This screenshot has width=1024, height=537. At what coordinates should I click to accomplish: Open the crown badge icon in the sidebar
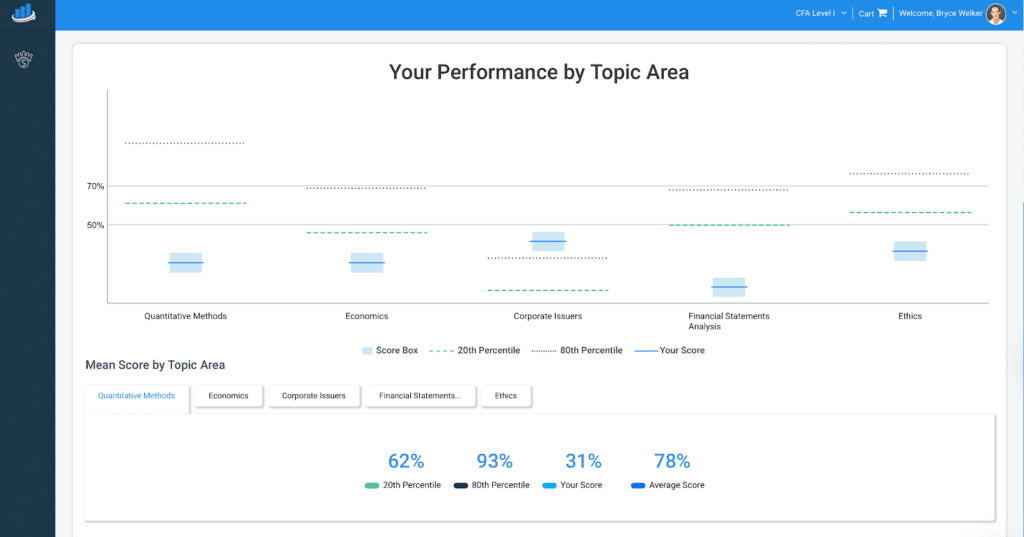tap(24, 60)
